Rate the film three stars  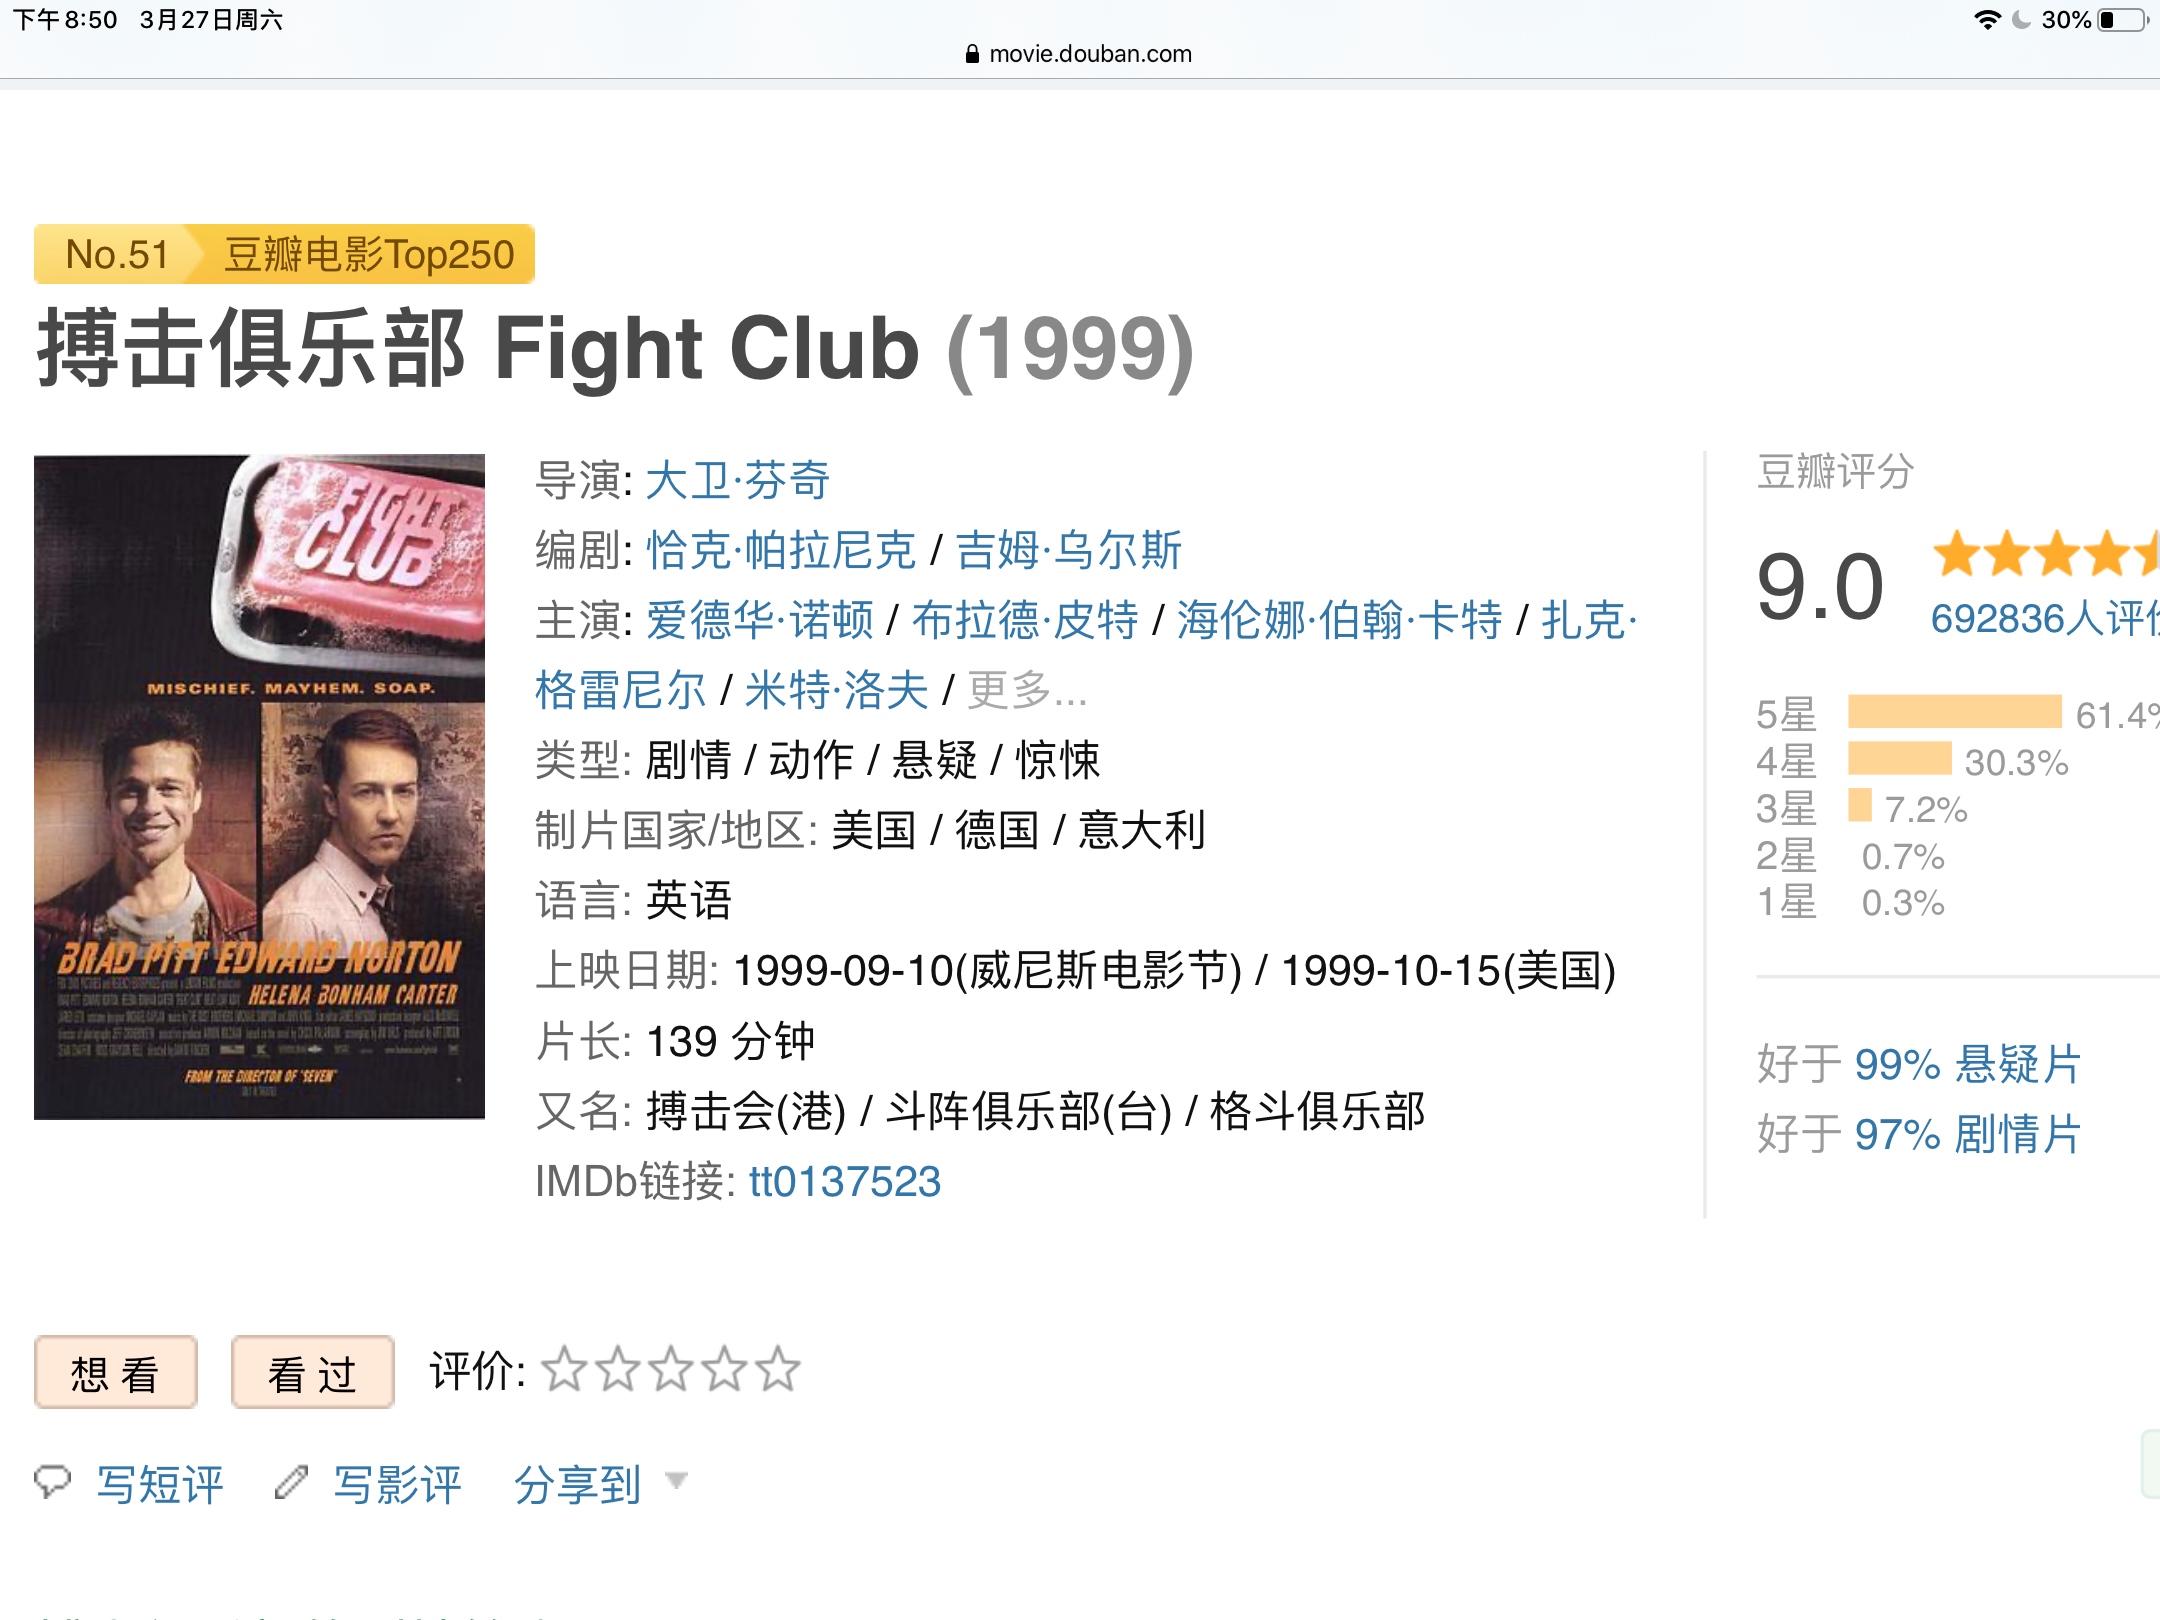coord(671,1370)
